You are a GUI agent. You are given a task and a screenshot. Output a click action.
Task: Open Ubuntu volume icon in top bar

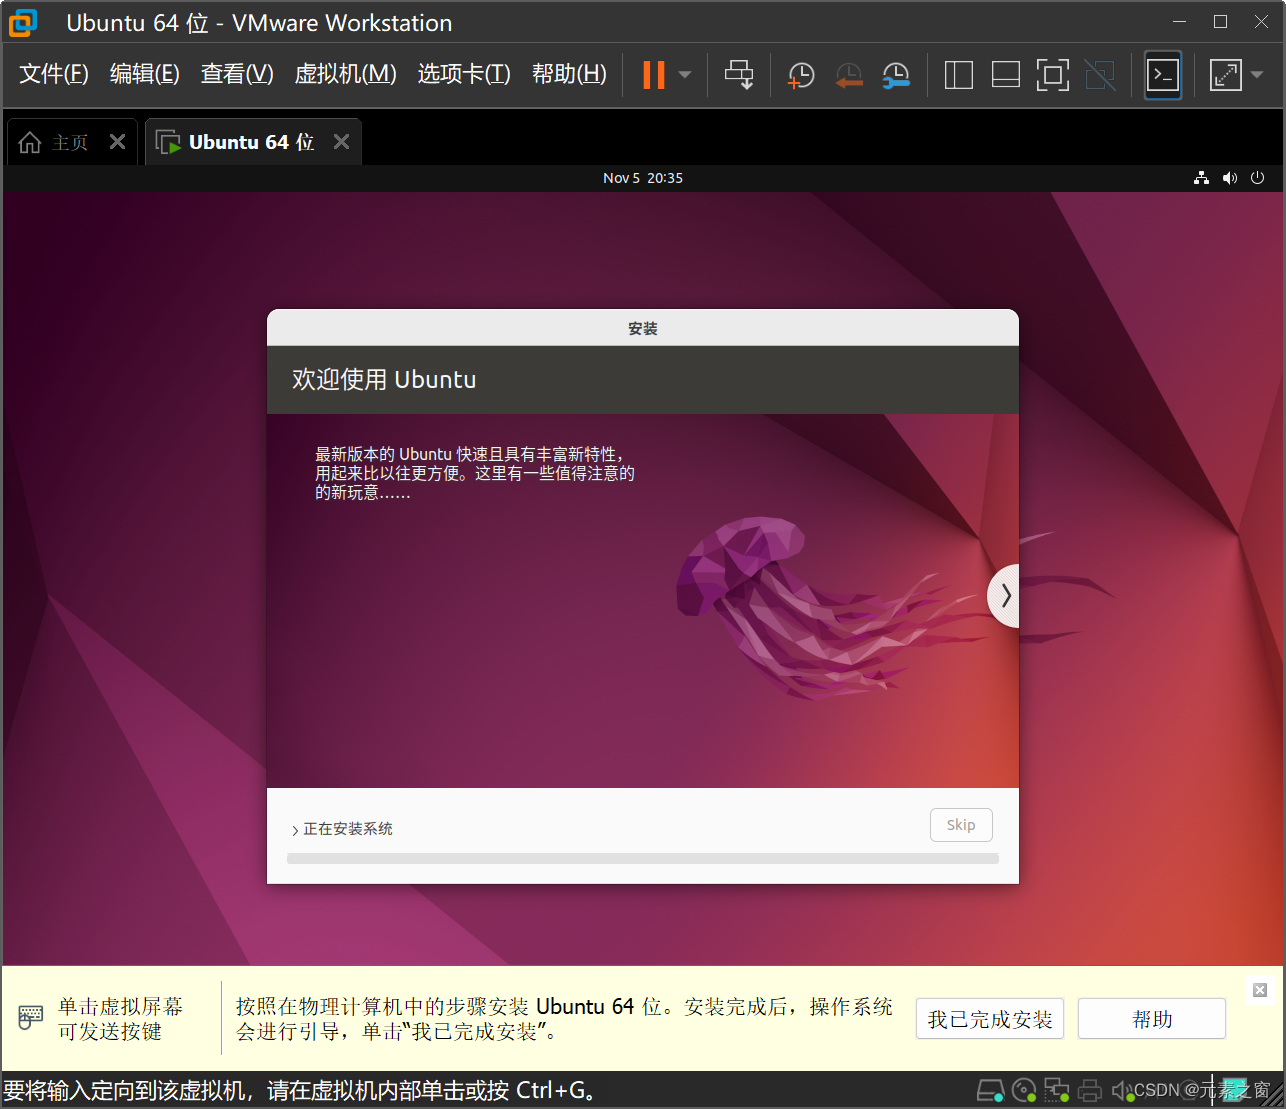click(x=1230, y=178)
